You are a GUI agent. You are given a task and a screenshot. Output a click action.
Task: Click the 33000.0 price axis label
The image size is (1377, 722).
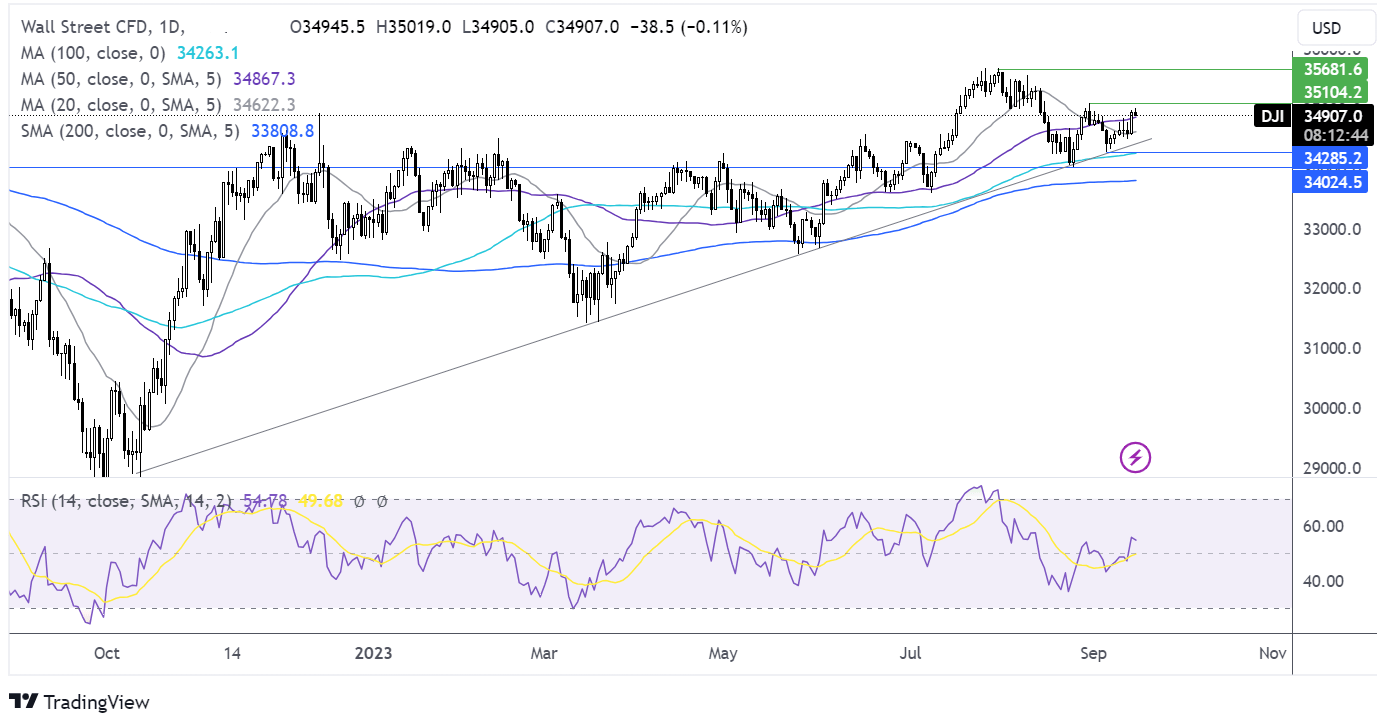[1332, 229]
